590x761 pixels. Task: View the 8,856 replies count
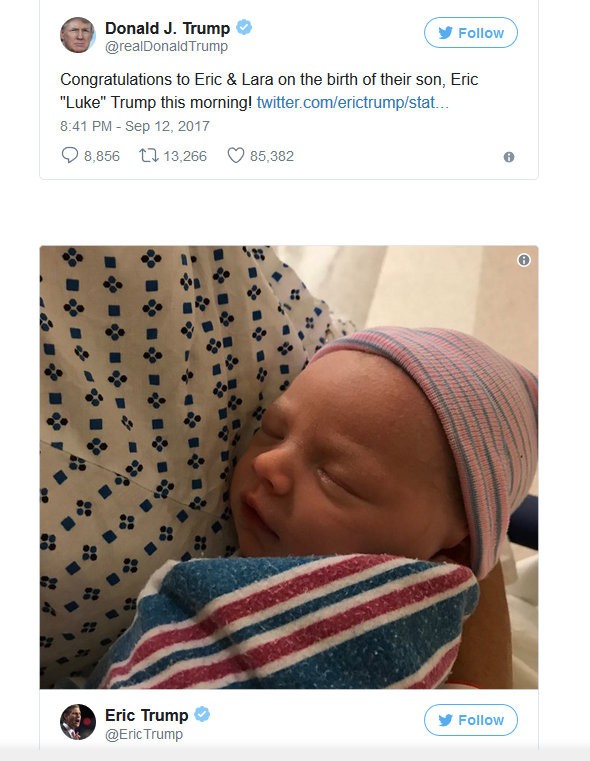(x=102, y=156)
